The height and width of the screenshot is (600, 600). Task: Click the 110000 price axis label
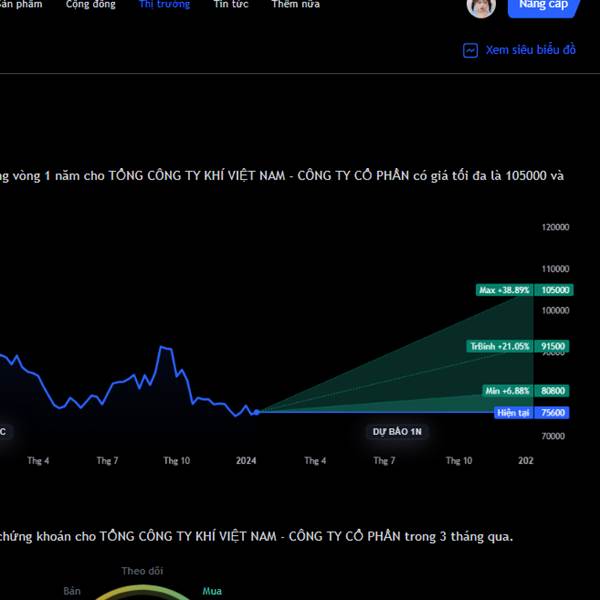(x=555, y=269)
